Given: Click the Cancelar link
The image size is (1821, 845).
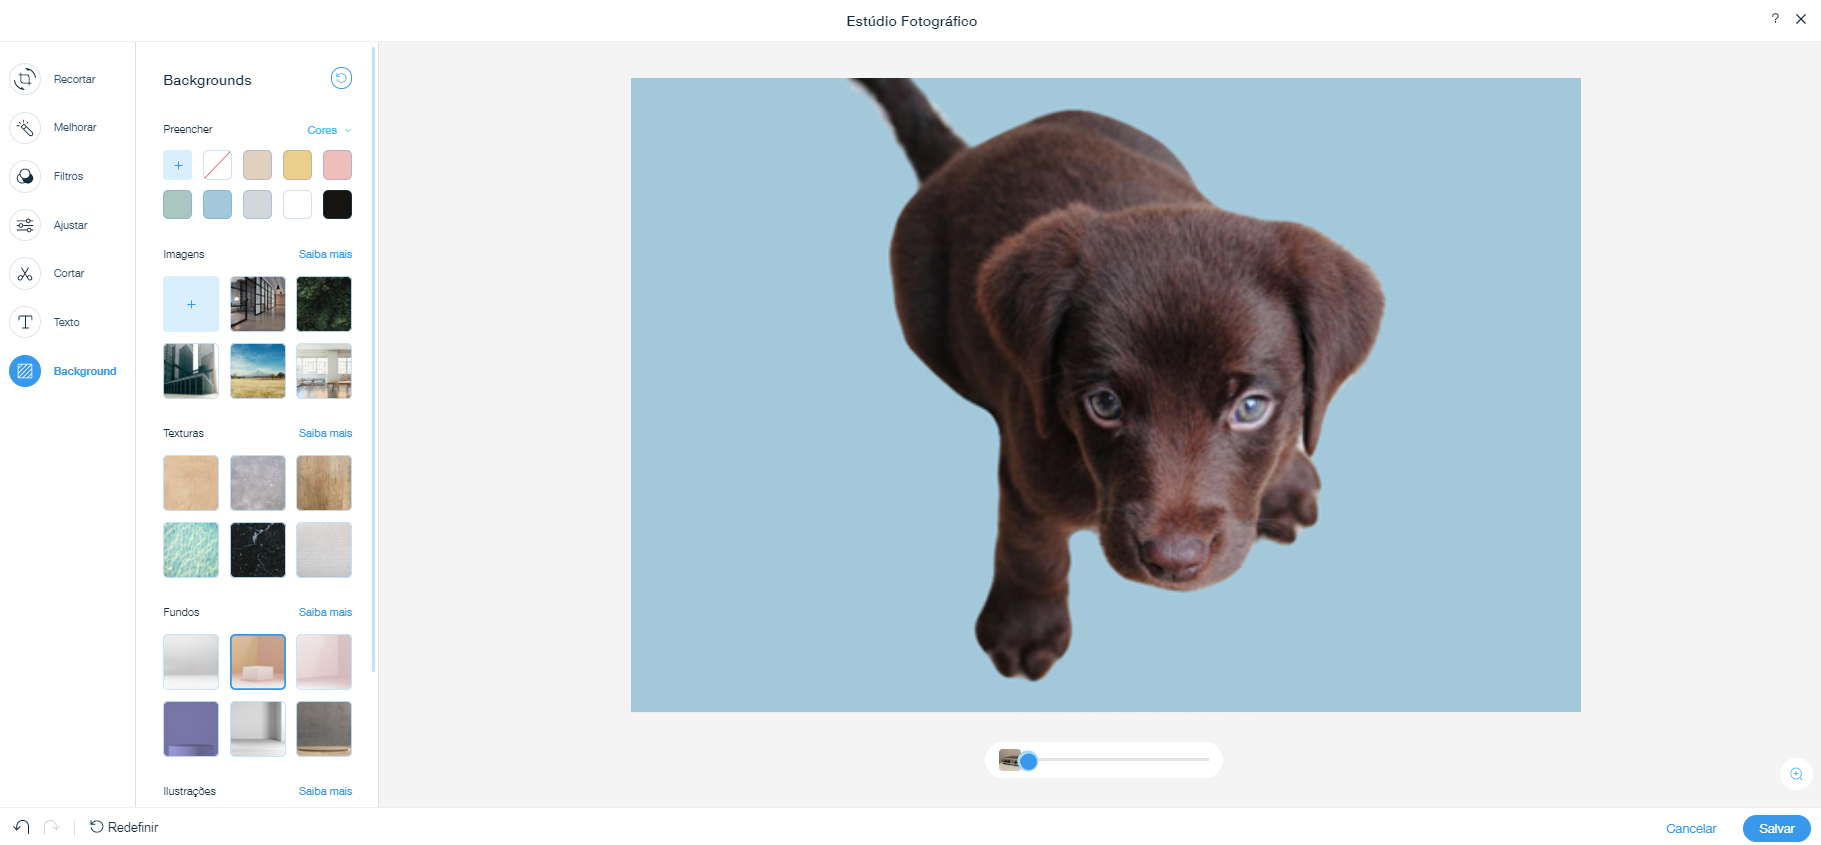Looking at the screenshot, I should pos(1691,828).
